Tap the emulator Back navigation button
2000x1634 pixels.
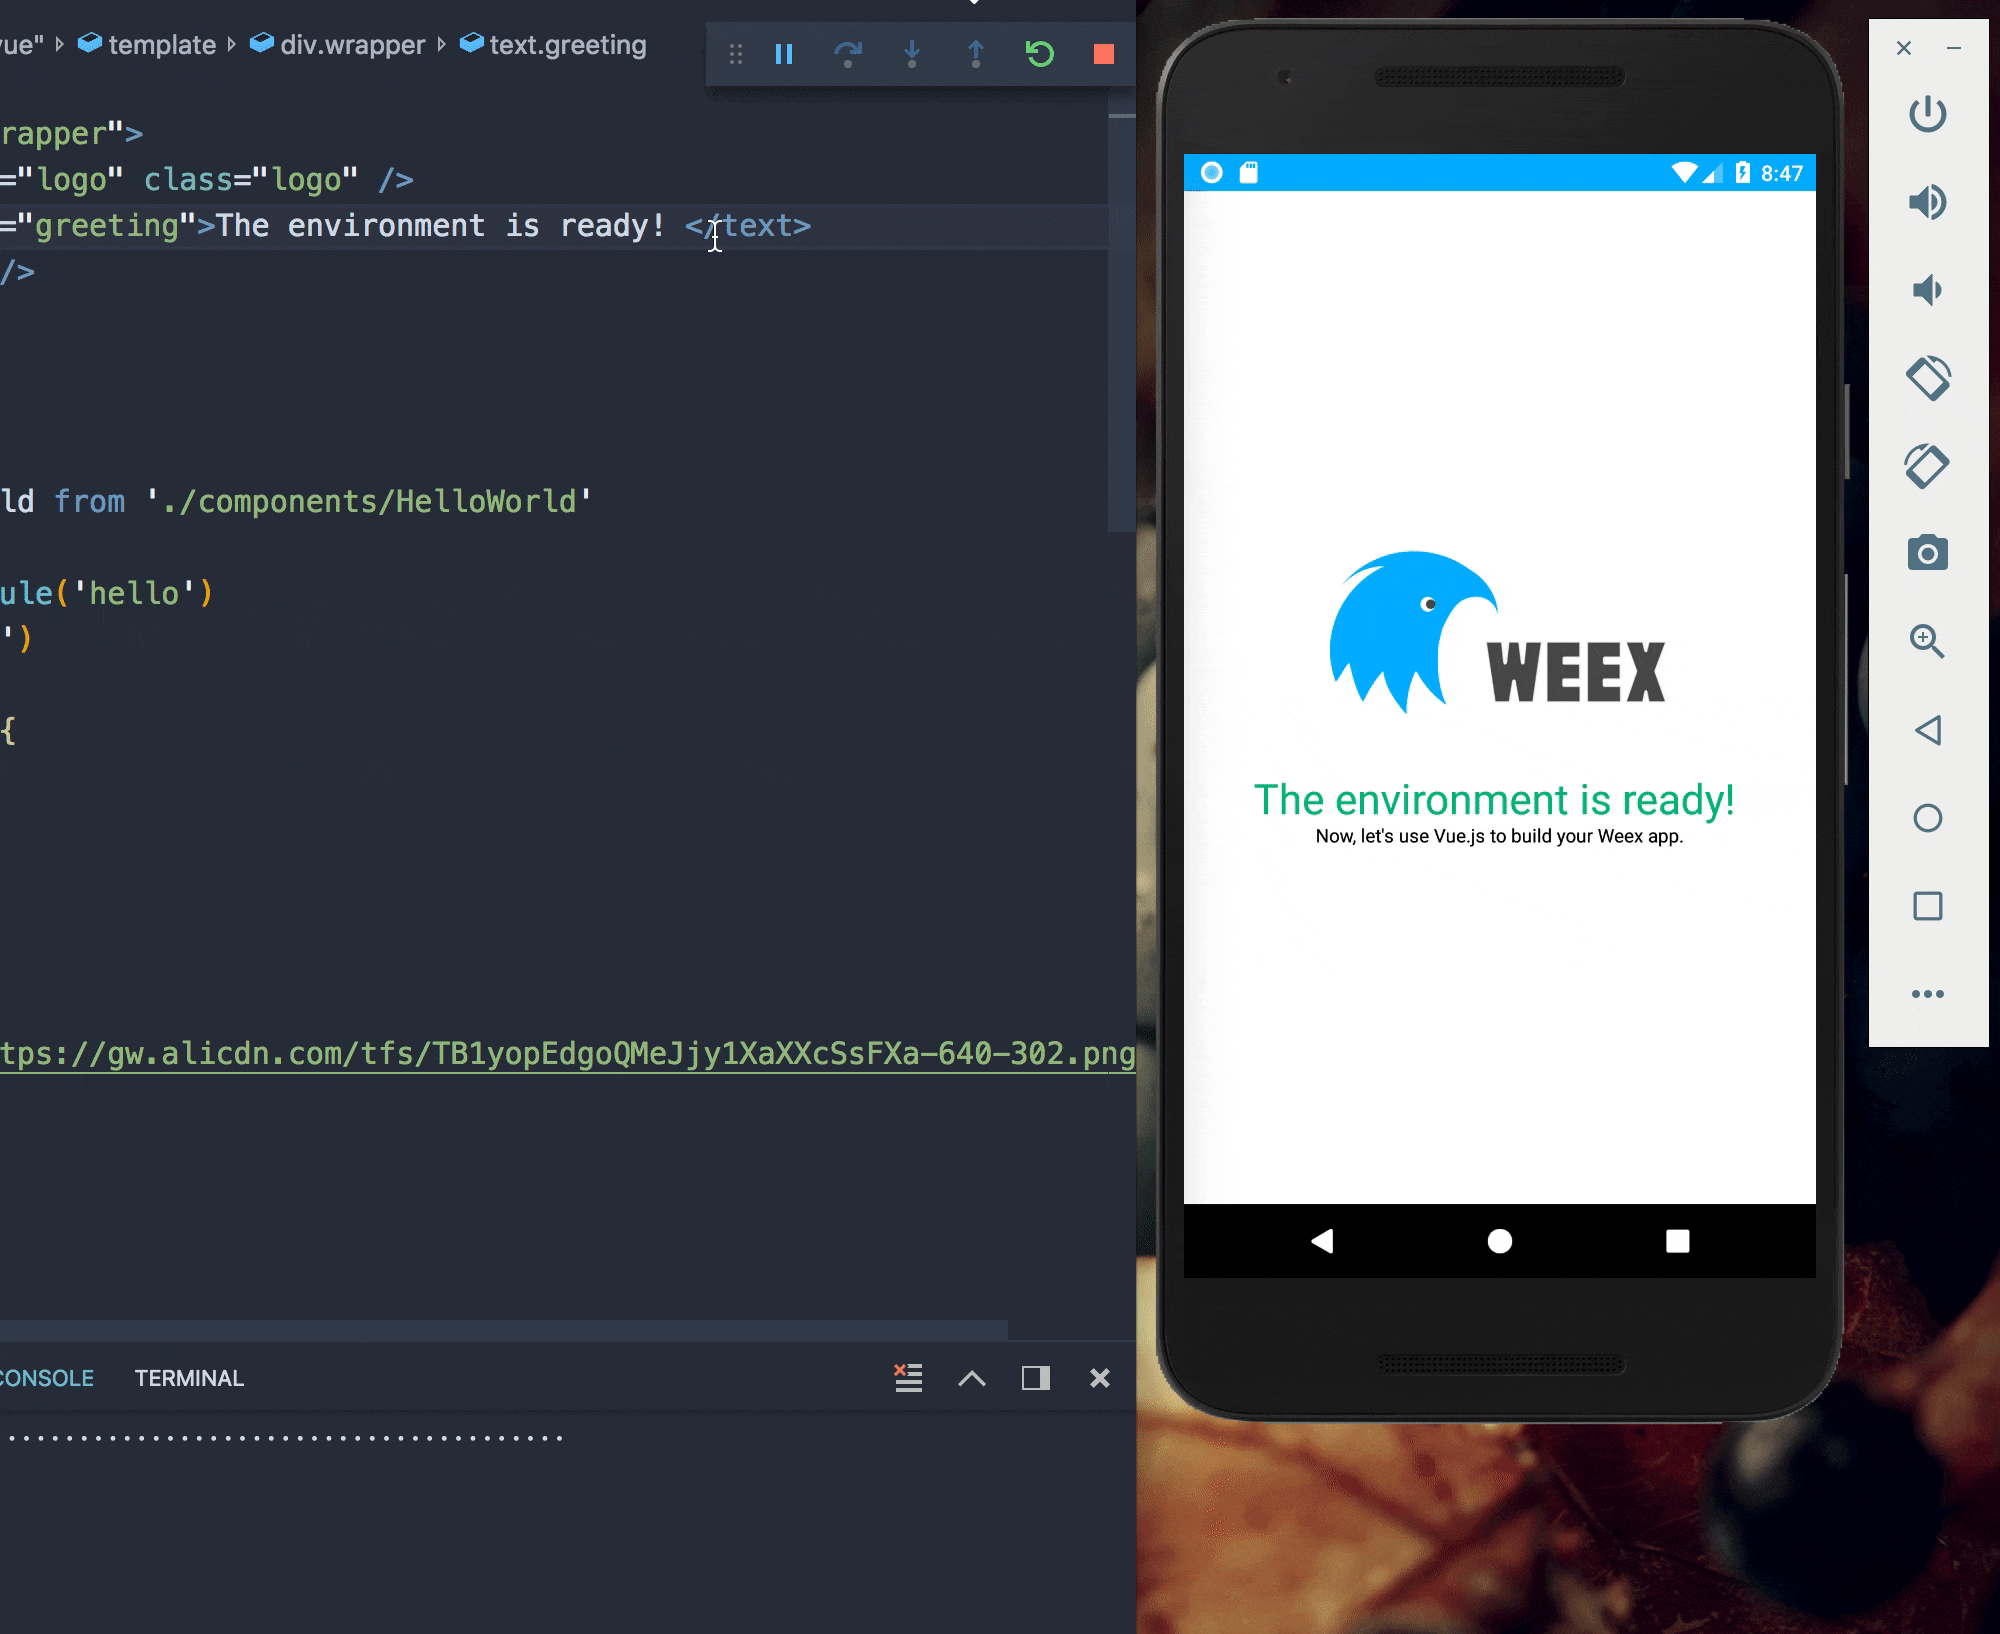(x=1322, y=1241)
